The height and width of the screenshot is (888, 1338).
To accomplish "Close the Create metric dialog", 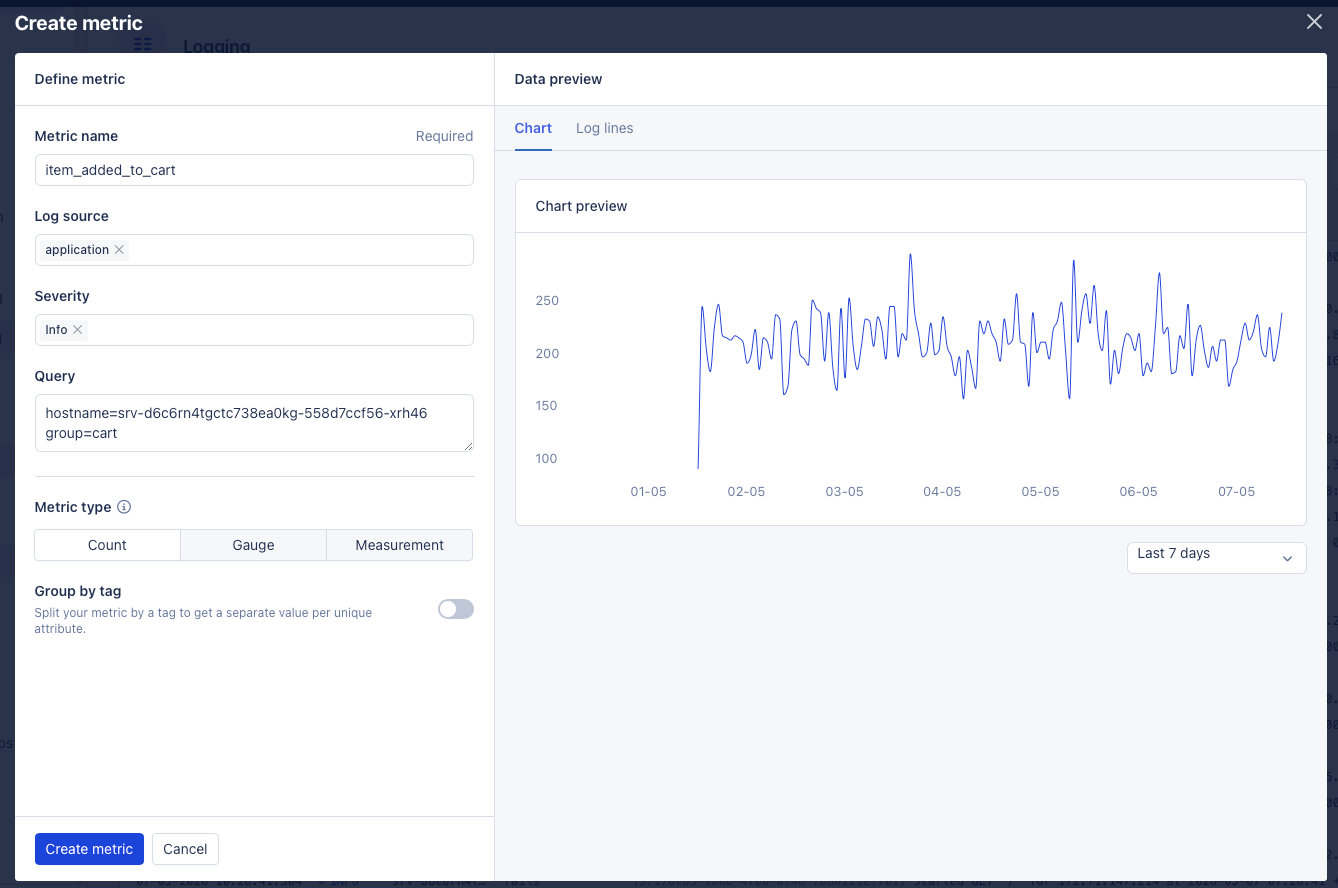I will pyautogui.click(x=1314, y=22).
